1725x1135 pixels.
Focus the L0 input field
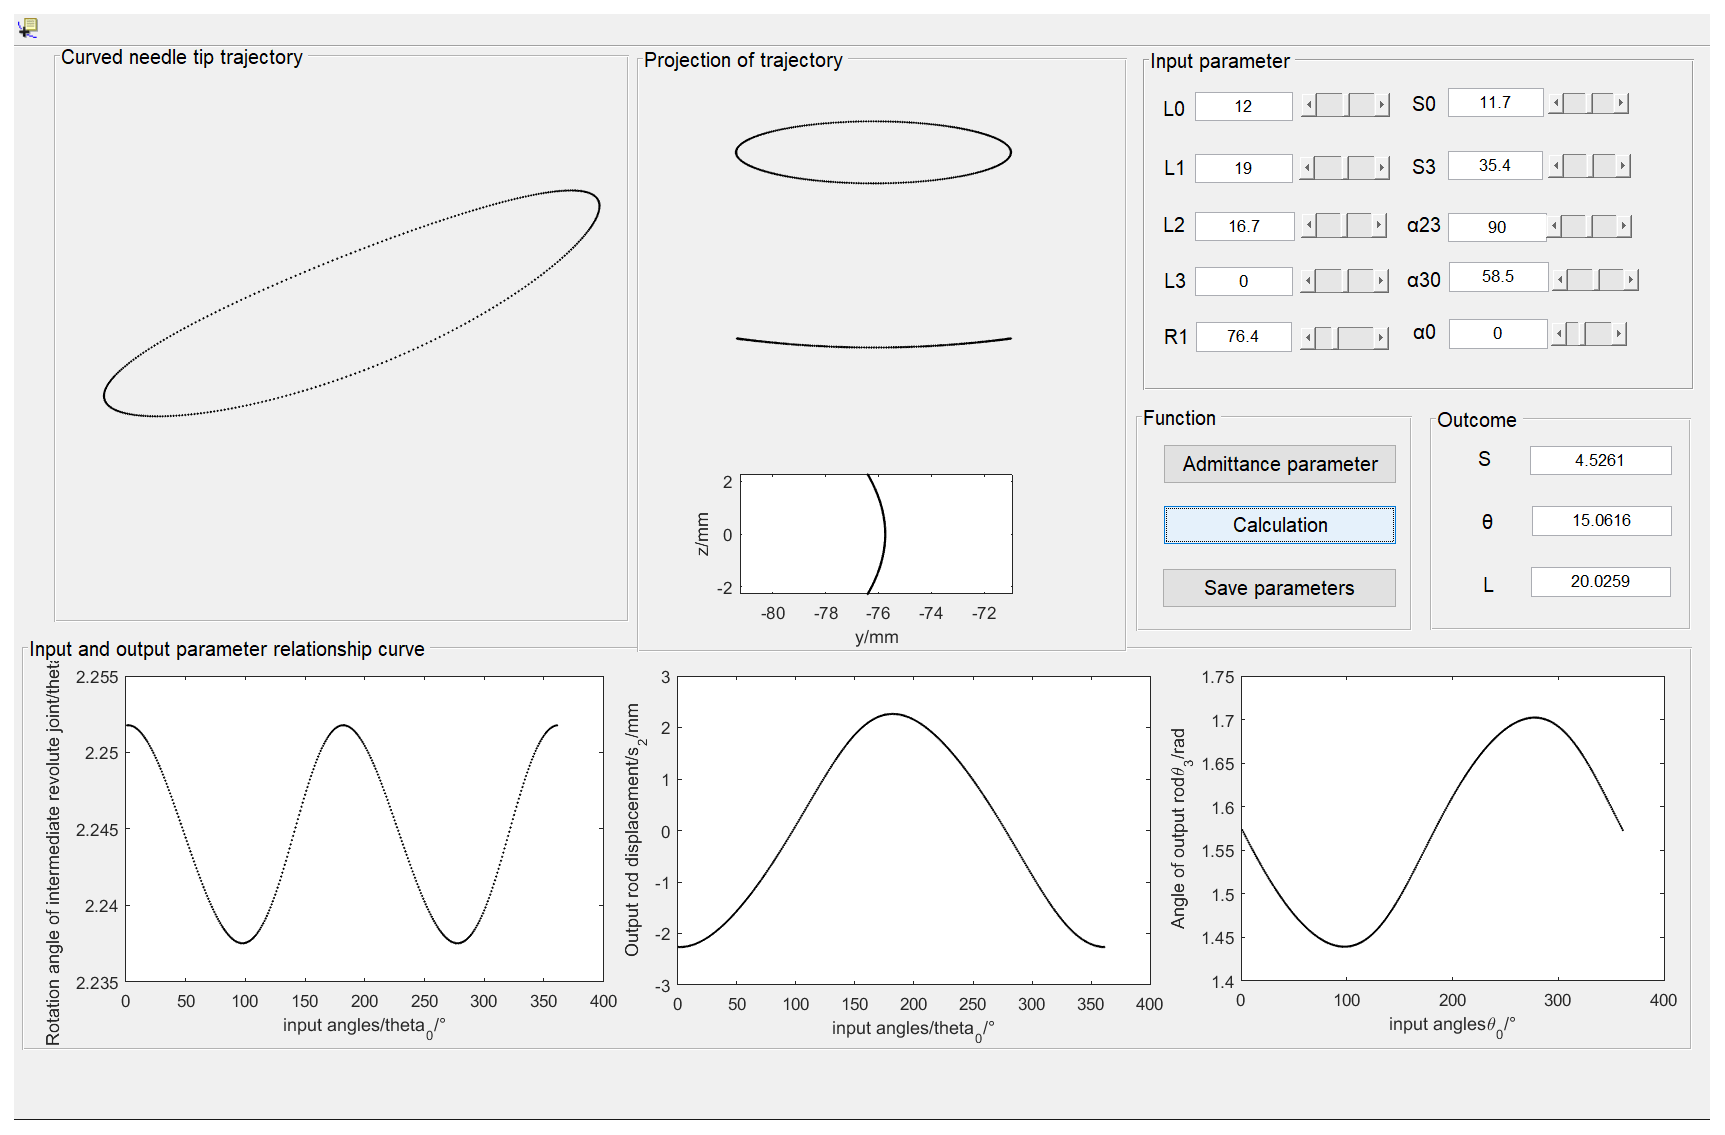click(1243, 106)
